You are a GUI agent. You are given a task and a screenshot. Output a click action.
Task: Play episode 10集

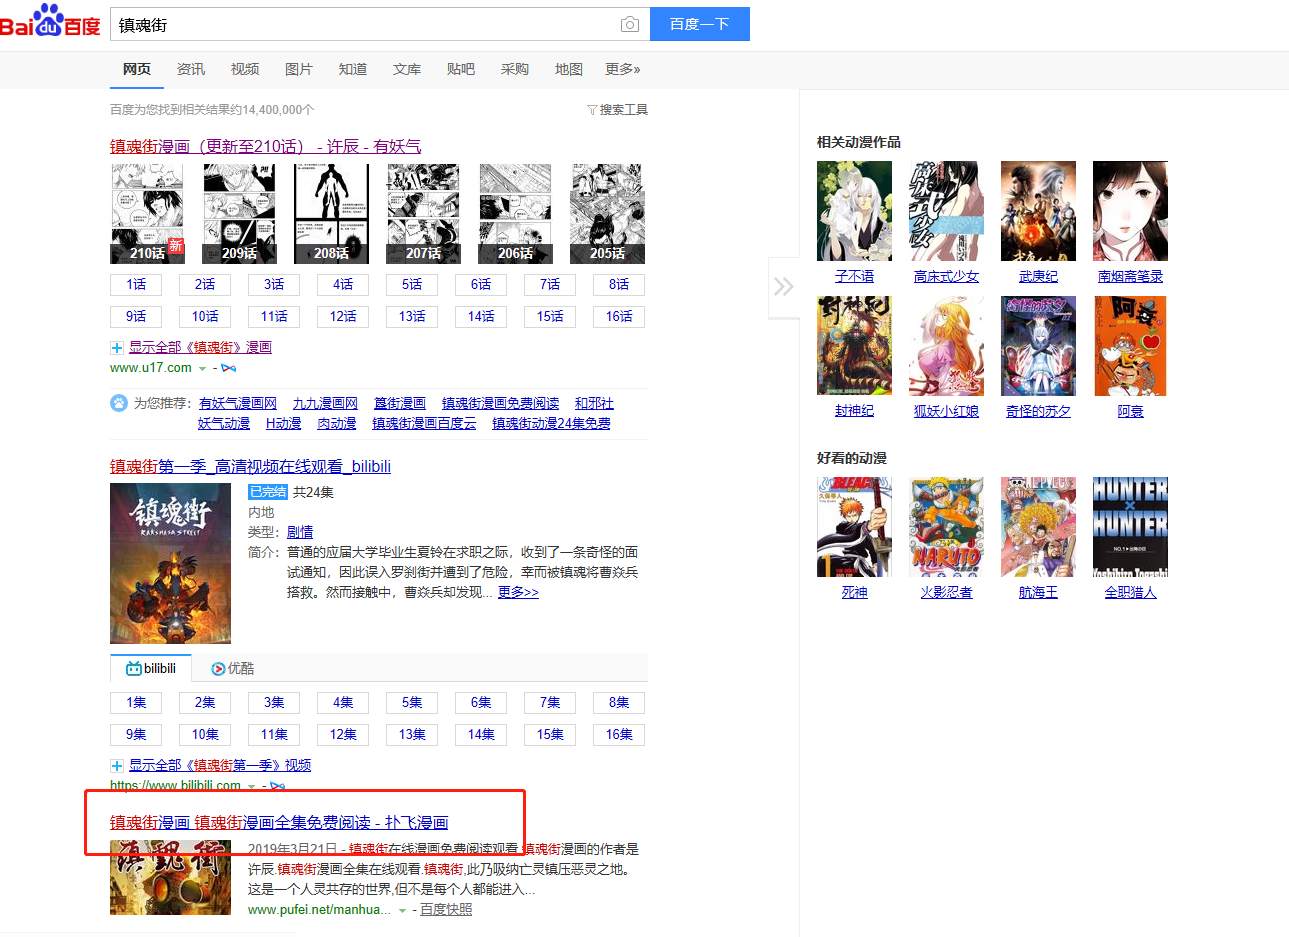(x=205, y=735)
